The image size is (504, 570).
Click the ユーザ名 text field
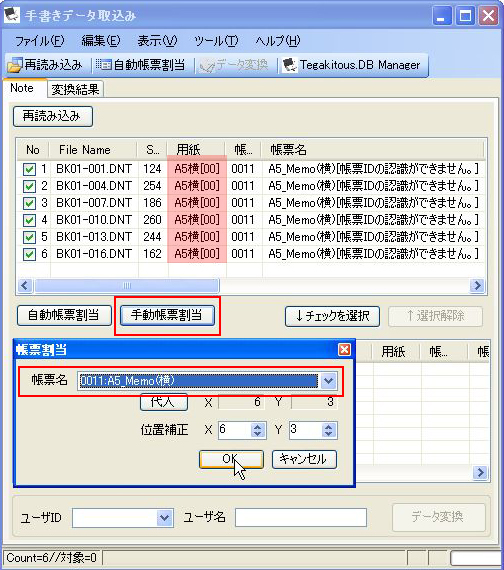click(301, 517)
